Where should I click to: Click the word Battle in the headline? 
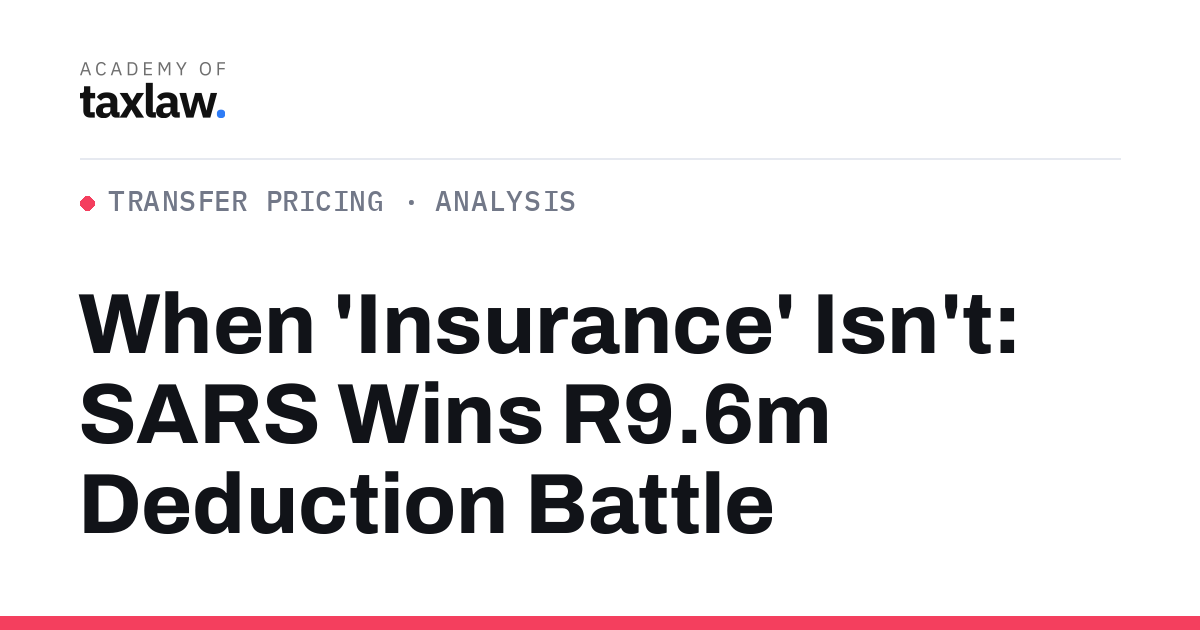pyautogui.click(x=651, y=506)
